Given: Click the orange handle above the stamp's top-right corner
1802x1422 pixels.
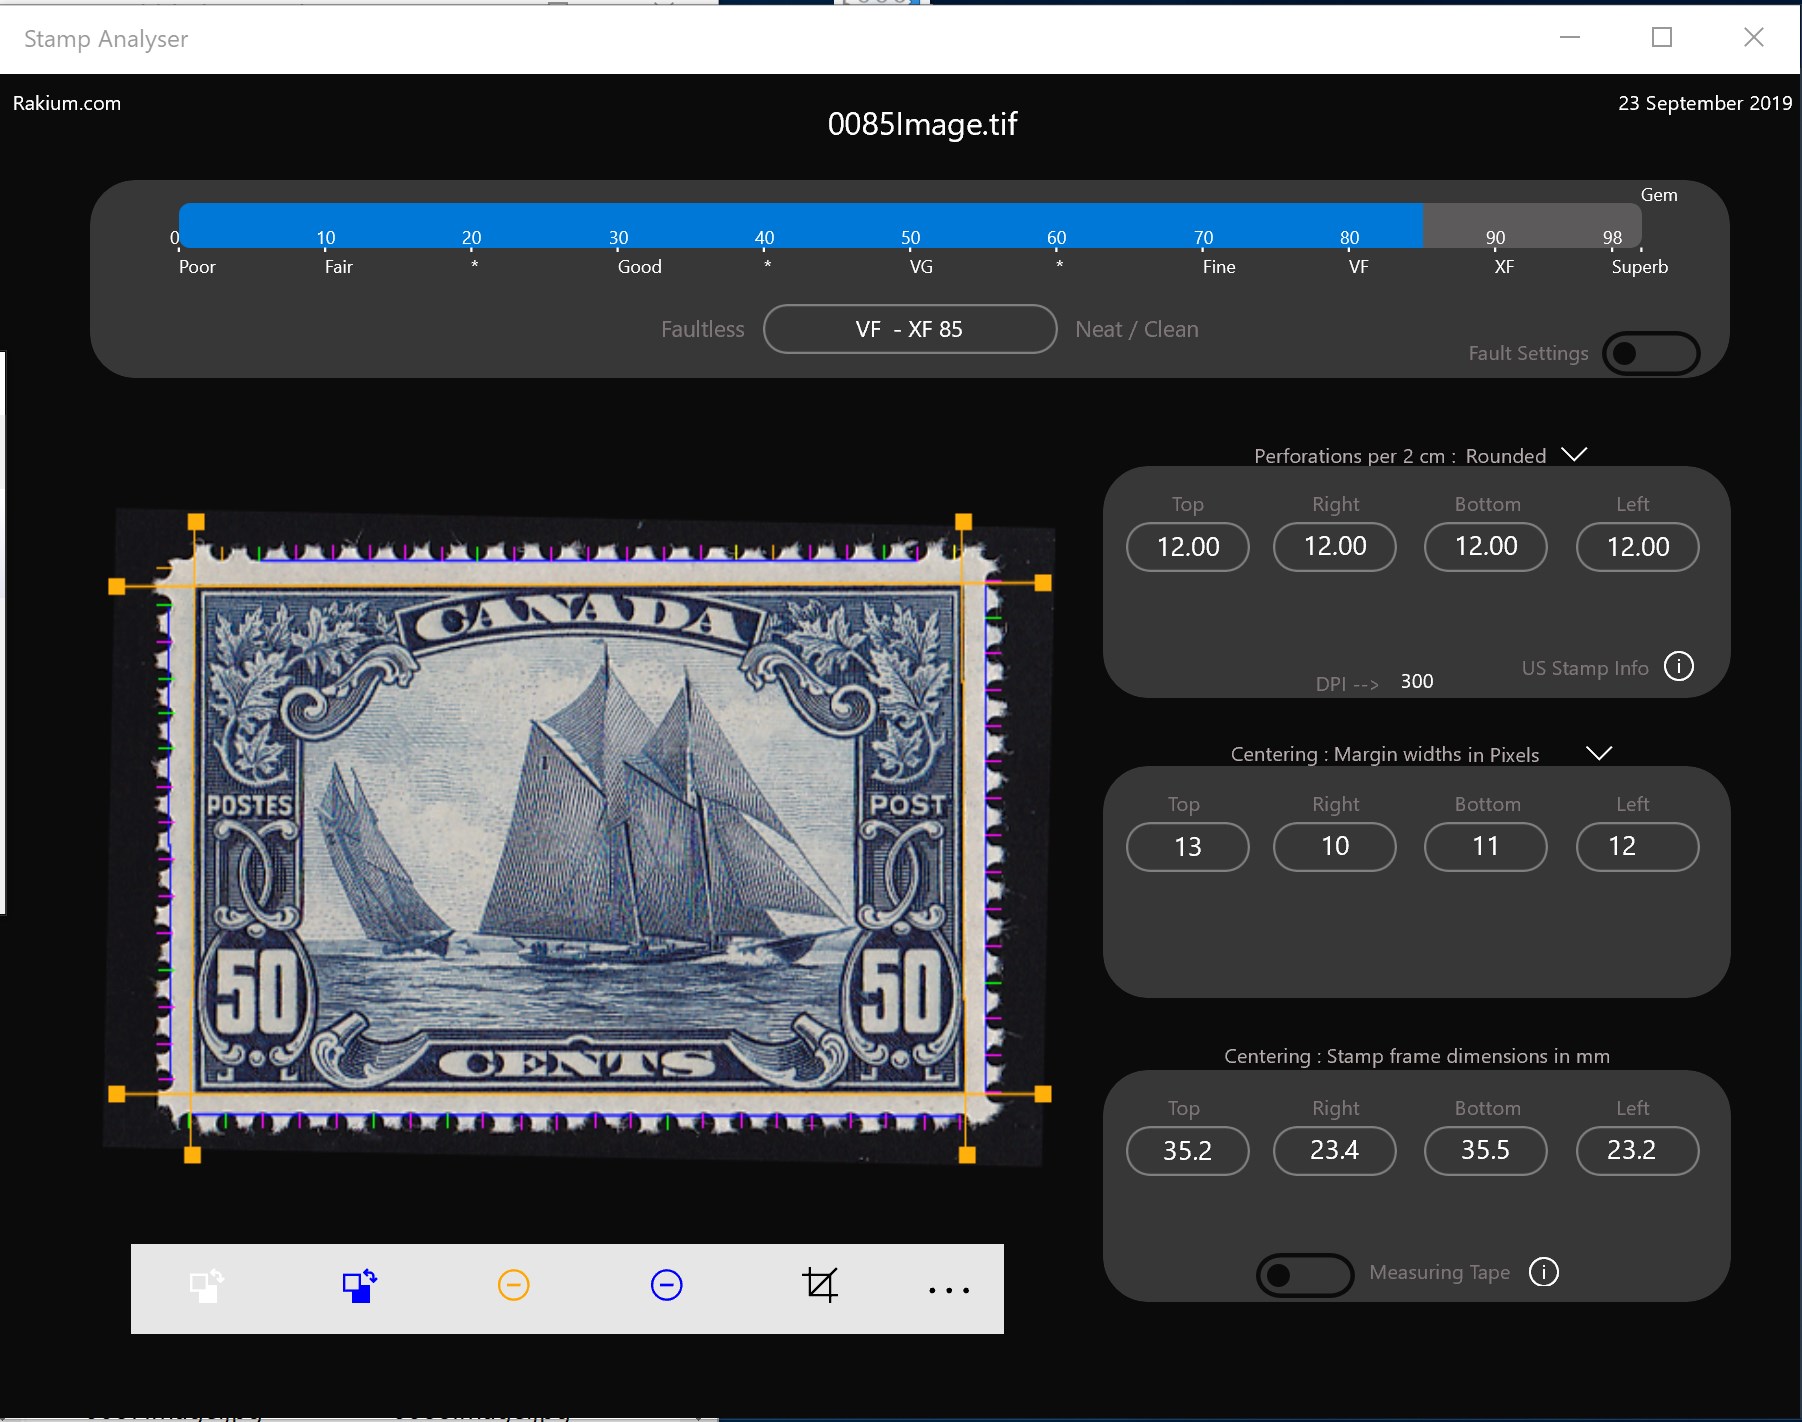Looking at the screenshot, I should [x=964, y=522].
